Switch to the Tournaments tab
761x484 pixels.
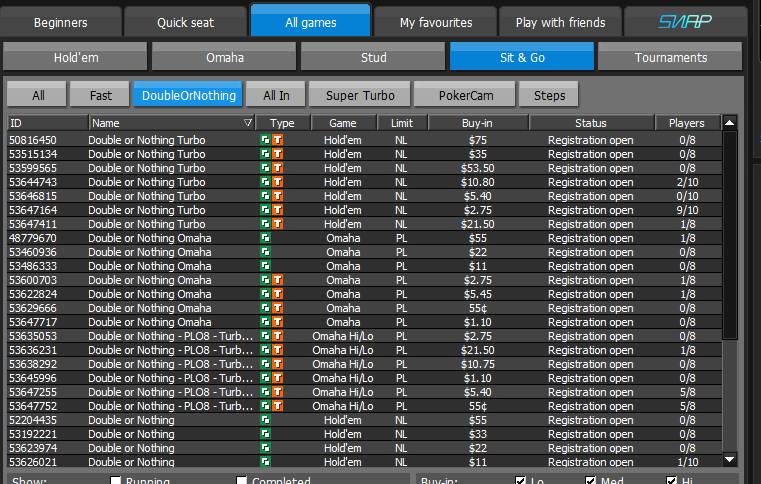click(670, 58)
